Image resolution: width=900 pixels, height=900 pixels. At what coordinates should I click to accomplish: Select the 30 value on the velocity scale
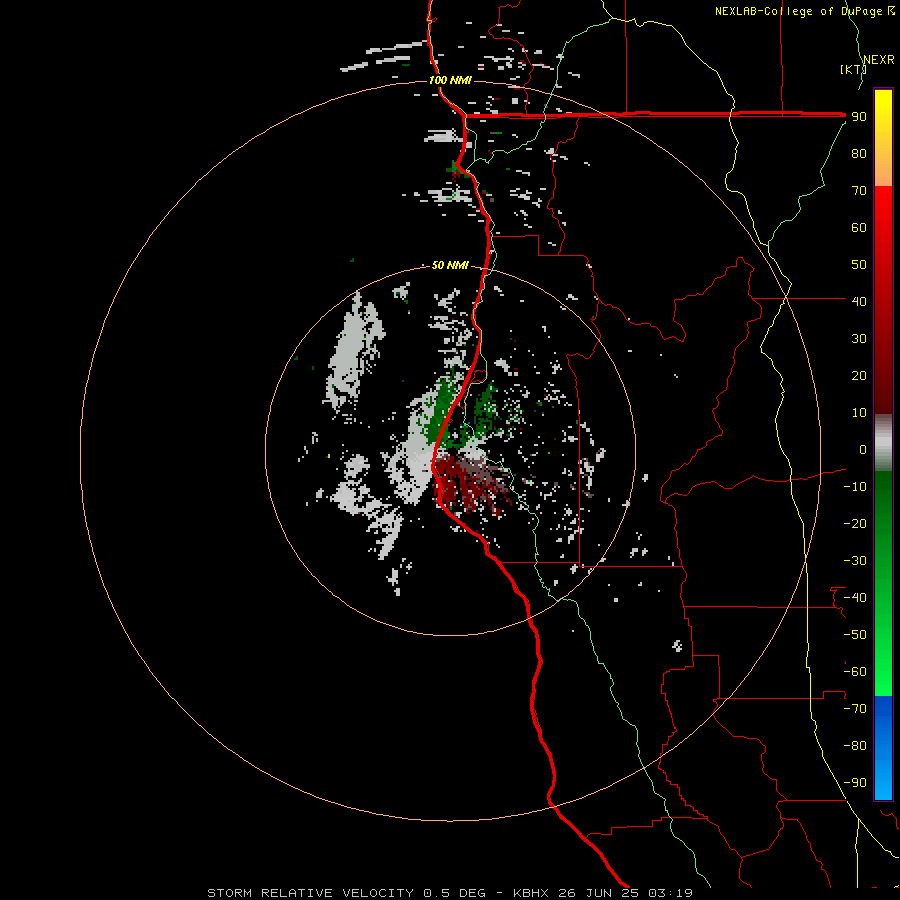(x=859, y=339)
